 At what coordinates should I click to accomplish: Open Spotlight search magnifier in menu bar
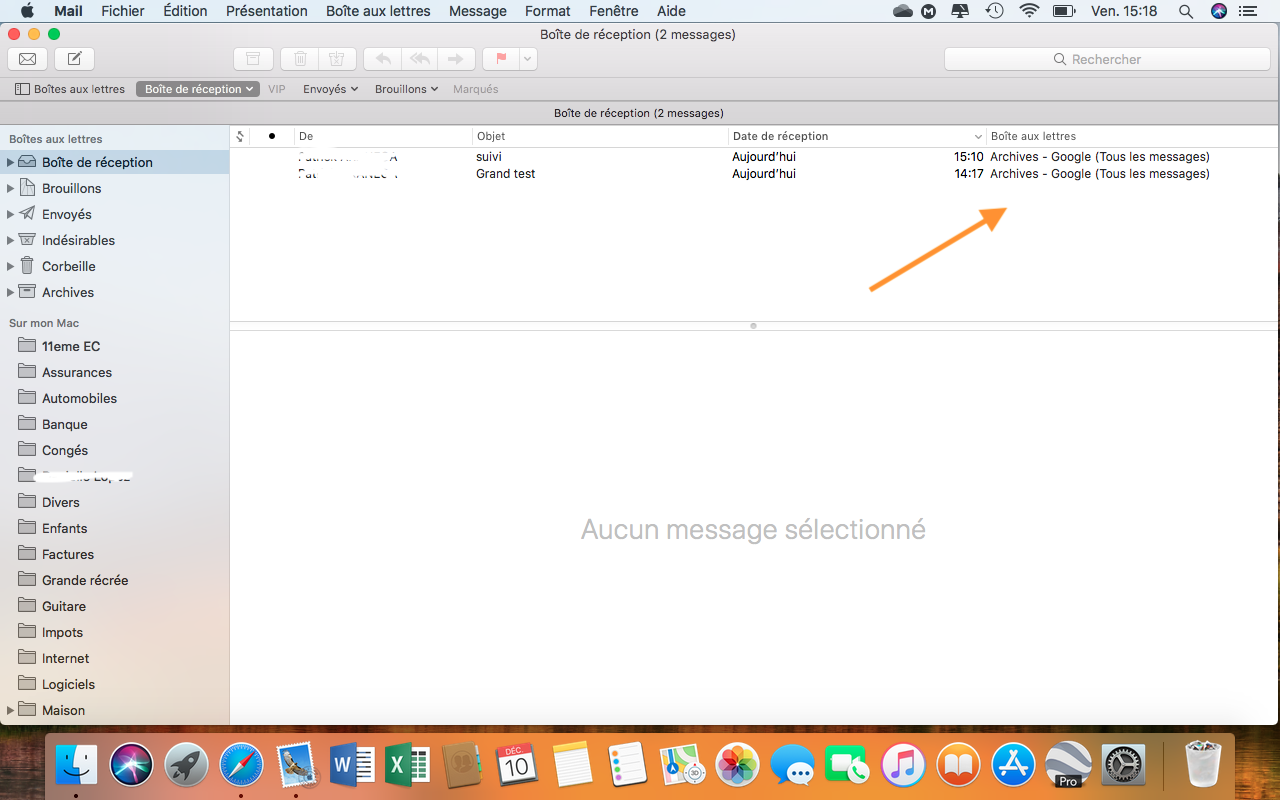1186,11
